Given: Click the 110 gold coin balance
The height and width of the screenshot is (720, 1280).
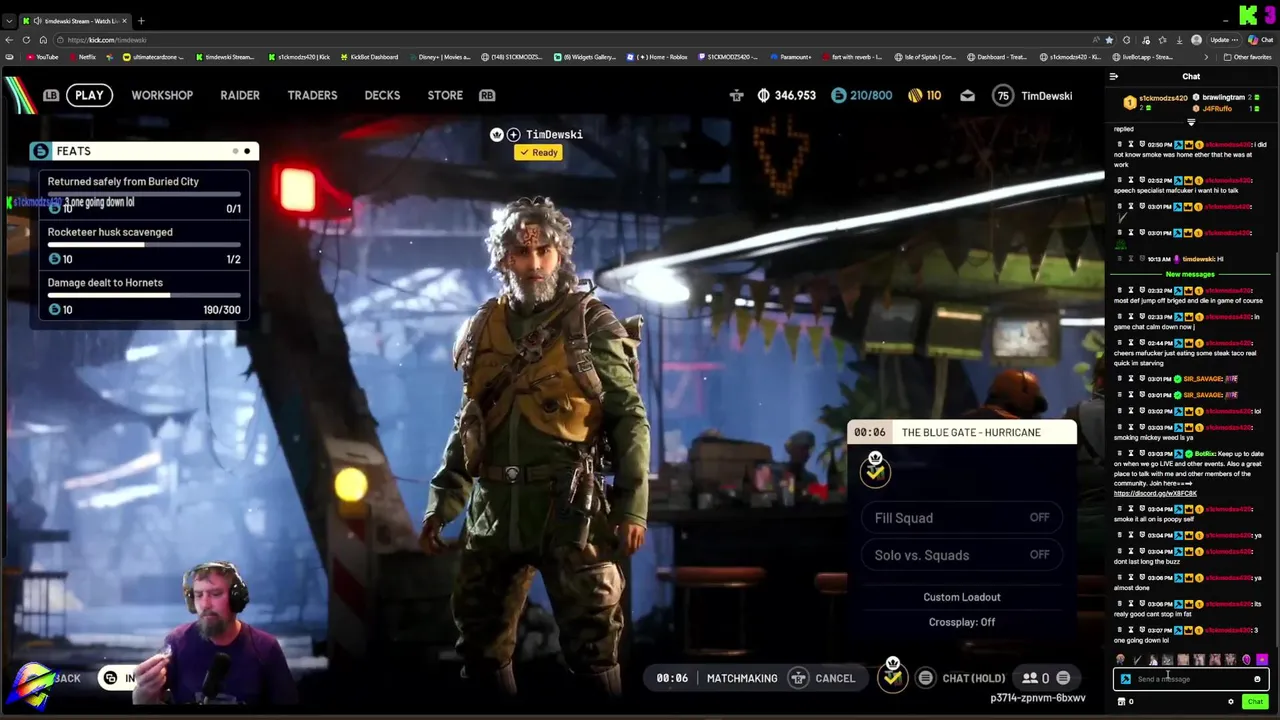Looking at the screenshot, I should point(924,96).
